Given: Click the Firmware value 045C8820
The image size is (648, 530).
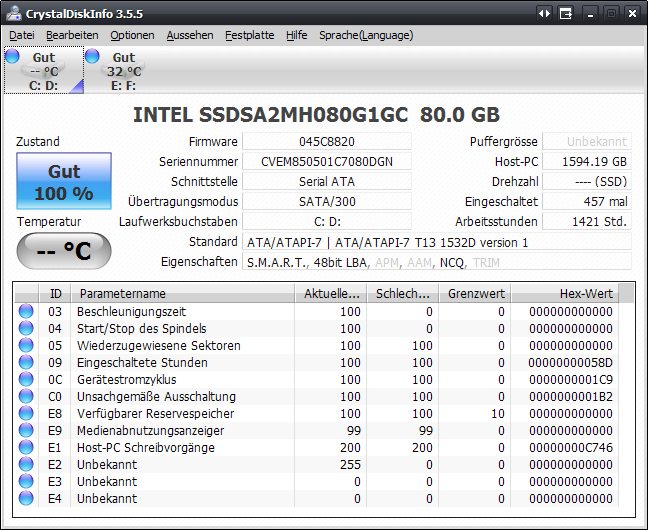Looking at the screenshot, I should click(326, 142).
